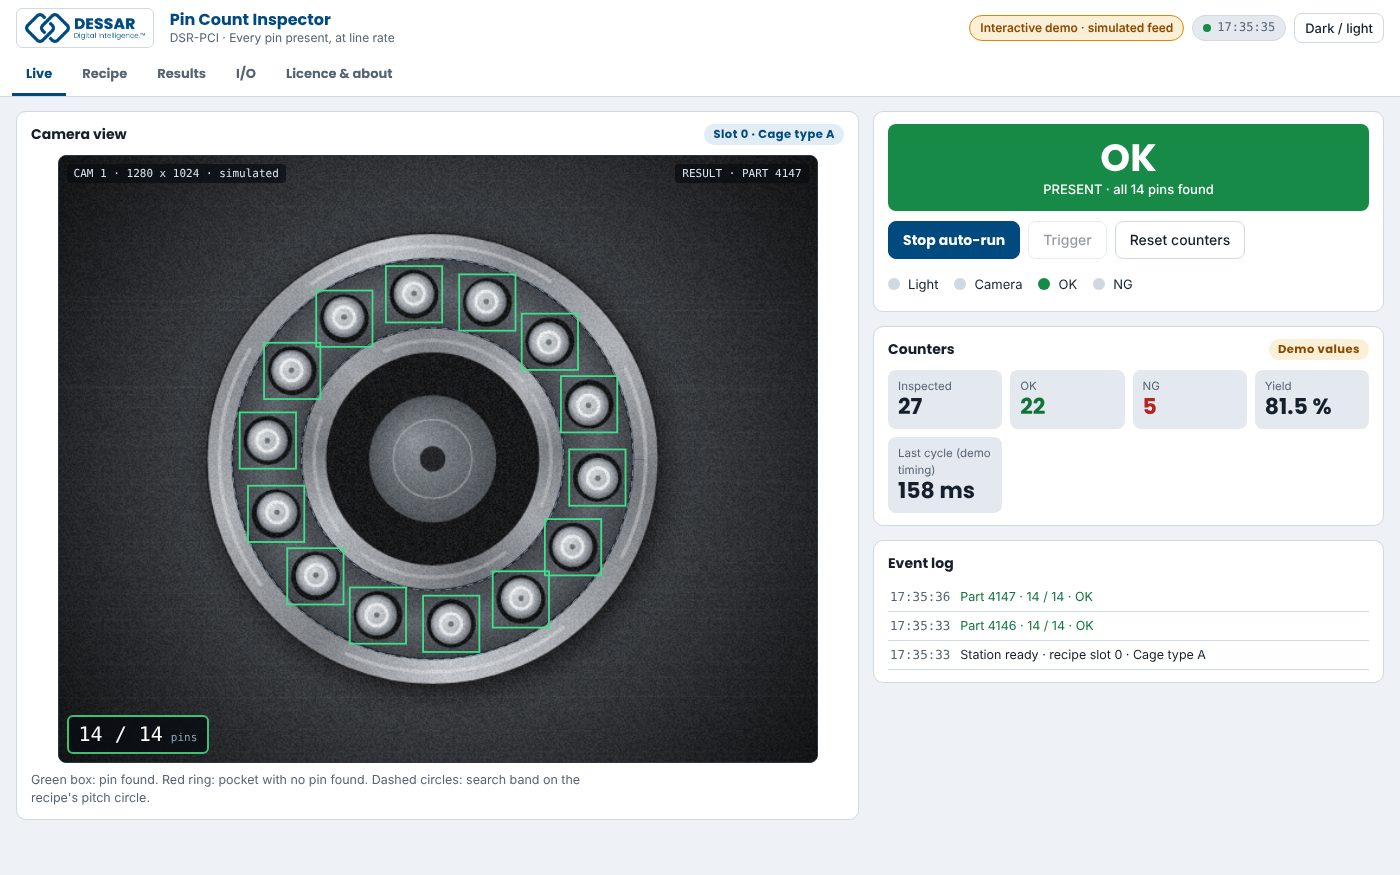Click the 'Station ready' event log row

pyautogui.click(x=1128, y=655)
